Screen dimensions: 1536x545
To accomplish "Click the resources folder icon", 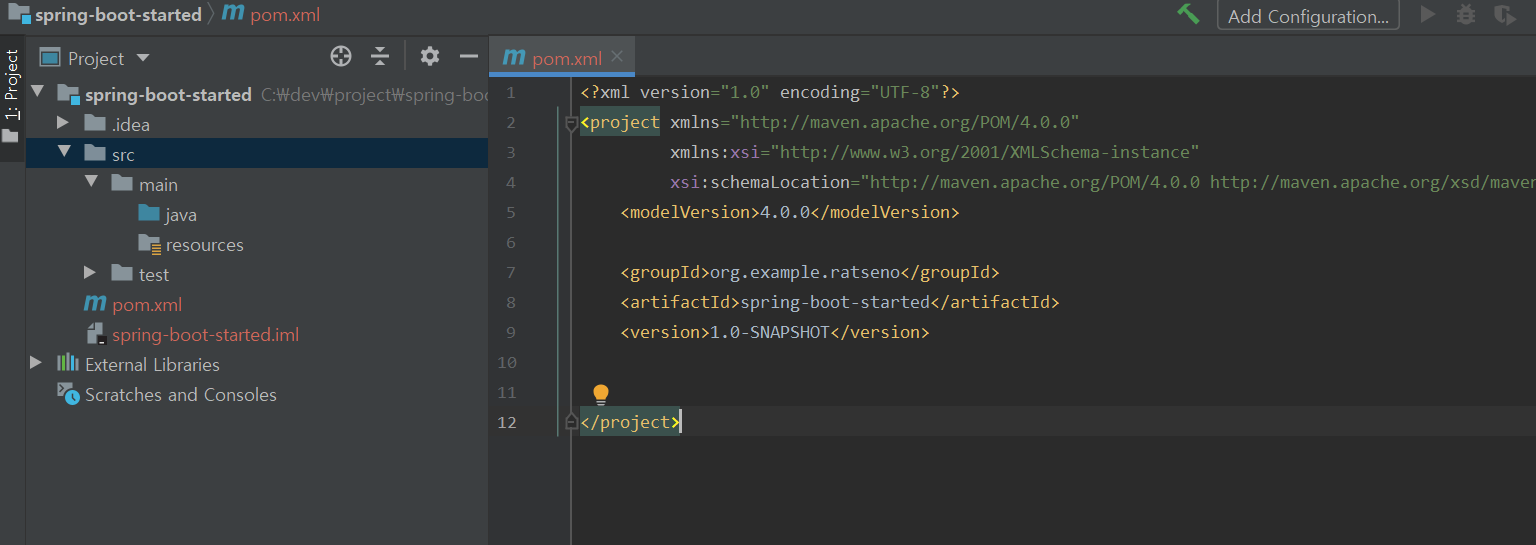I will tap(149, 243).
